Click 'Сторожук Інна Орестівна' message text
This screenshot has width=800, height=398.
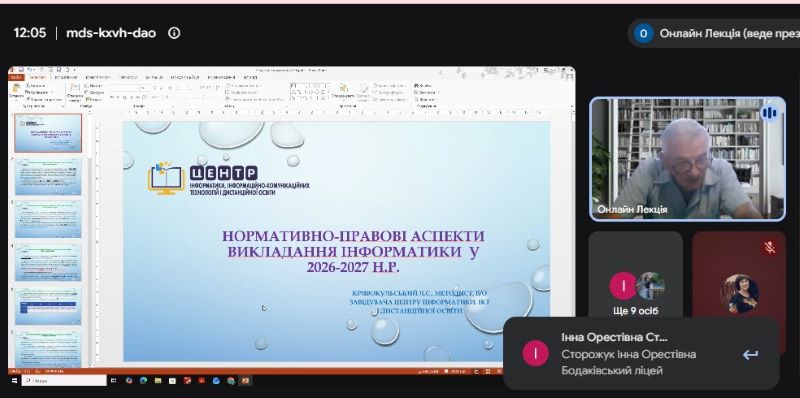pyautogui.click(x=629, y=354)
